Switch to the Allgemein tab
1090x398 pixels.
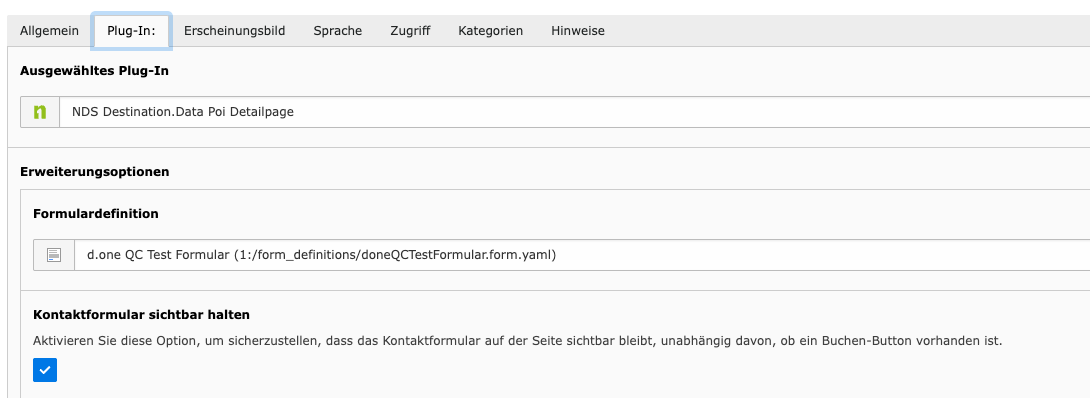[x=49, y=31]
